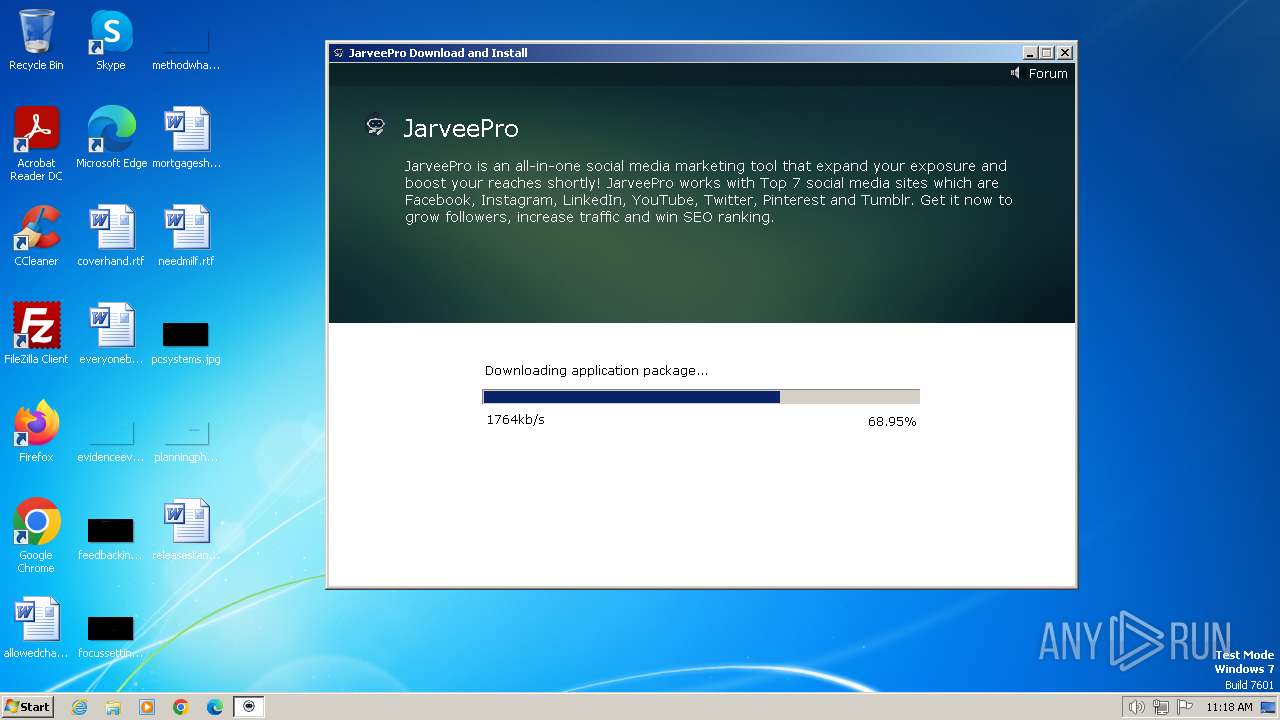Click the JarveePro heading text
Image resolution: width=1280 pixels, height=720 pixels.
pyautogui.click(x=461, y=128)
